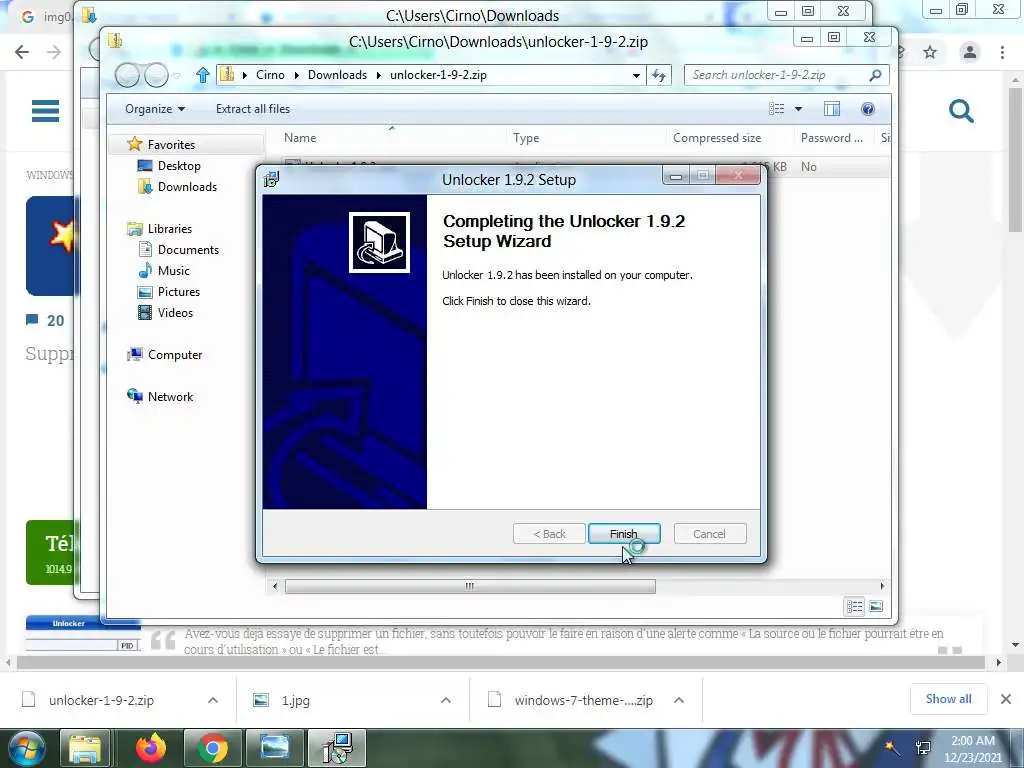
Task: Launch Firefox from the taskbar
Action: click(x=150, y=748)
